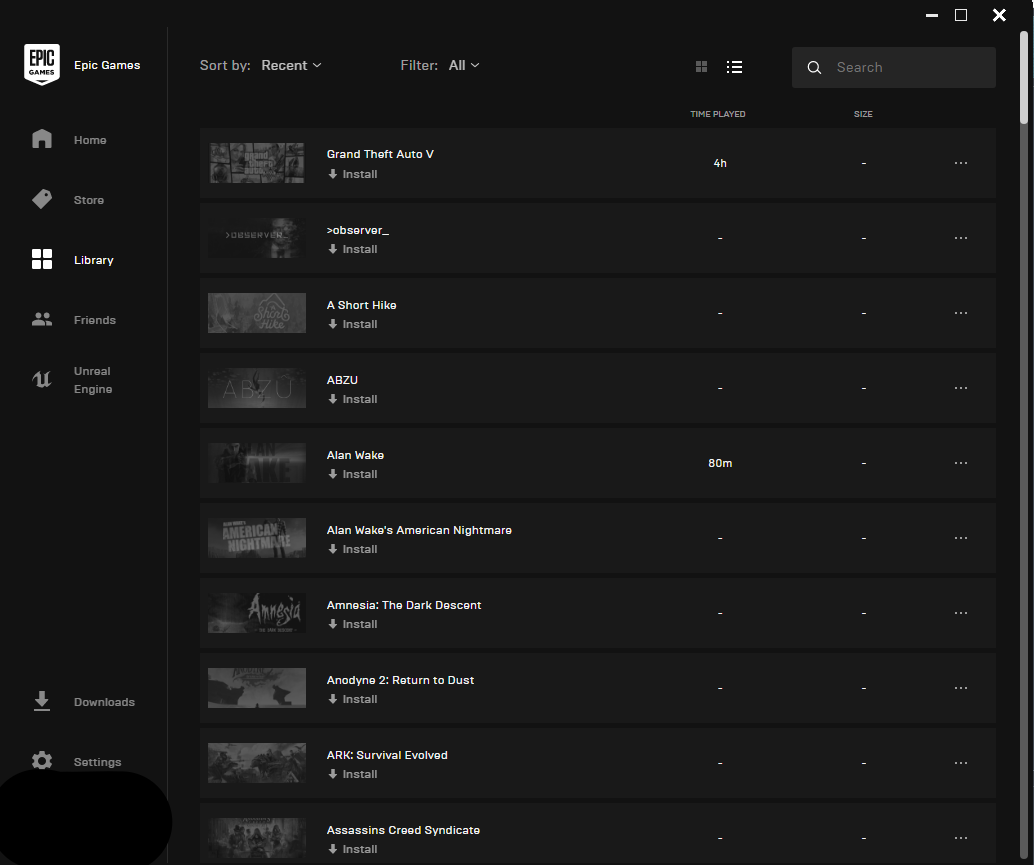Maximize the Epic Games launcher window

click(961, 15)
